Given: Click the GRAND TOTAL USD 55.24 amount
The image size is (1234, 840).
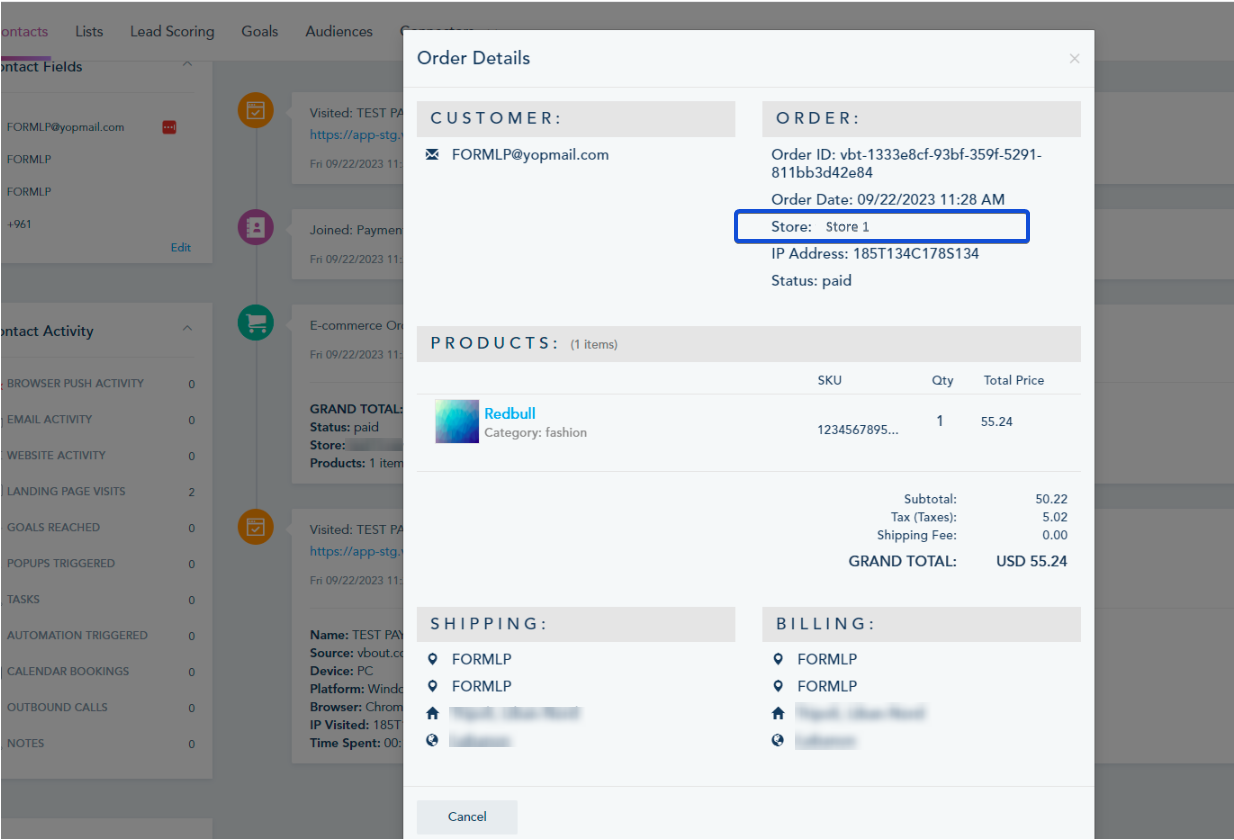Looking at the screenshot, I should click(x=1031, y=562).
